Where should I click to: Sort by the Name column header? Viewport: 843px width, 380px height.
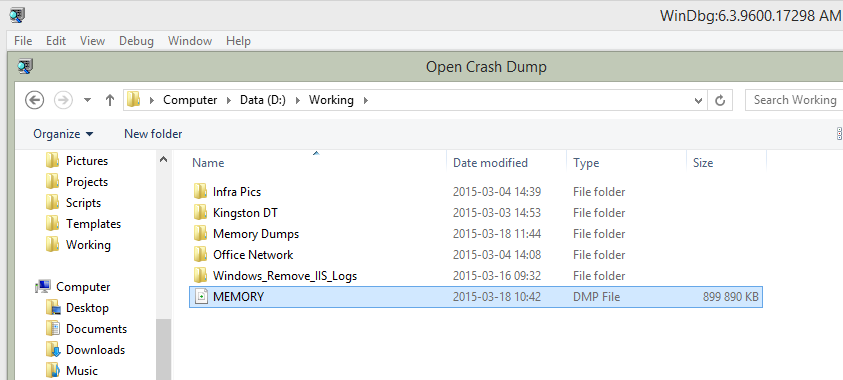208,163
